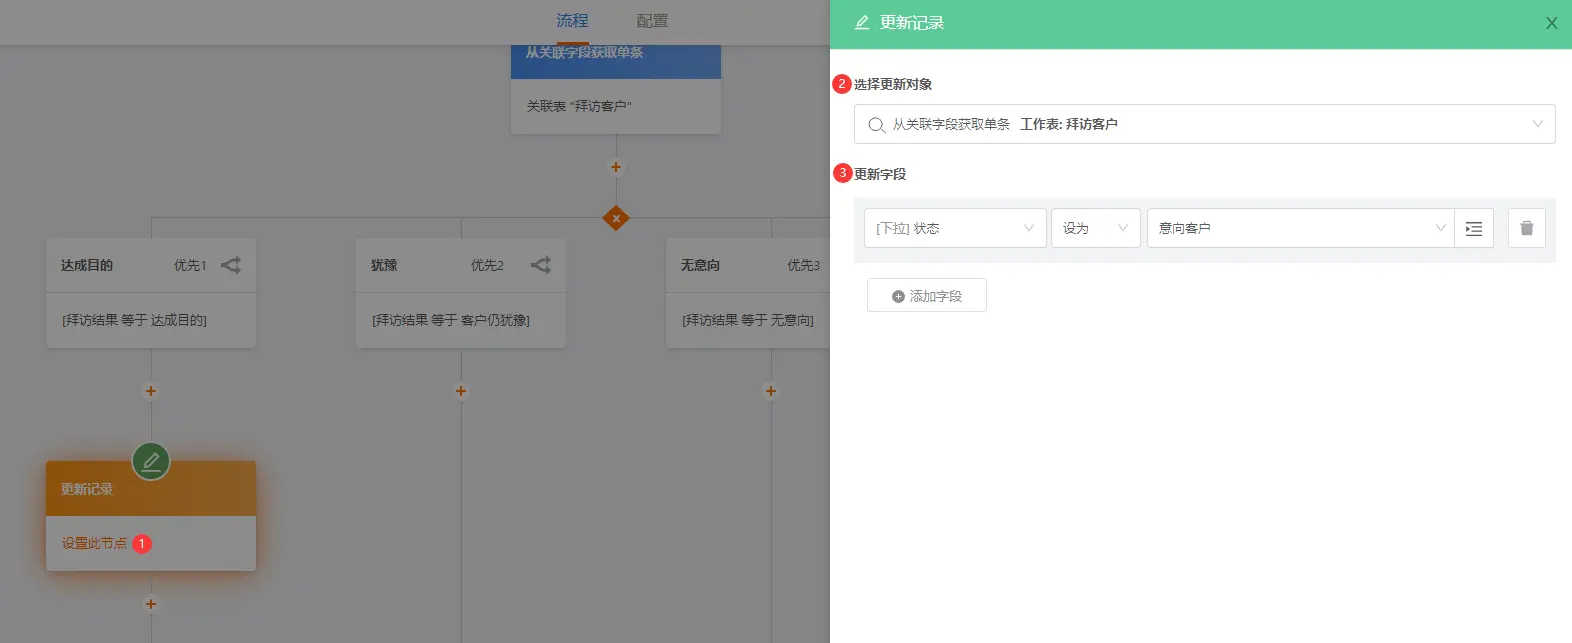This screenshot has width=1572, height=643.
Task: Click the green pencil icon on the 更新记录 node
Action: [151, 461]
